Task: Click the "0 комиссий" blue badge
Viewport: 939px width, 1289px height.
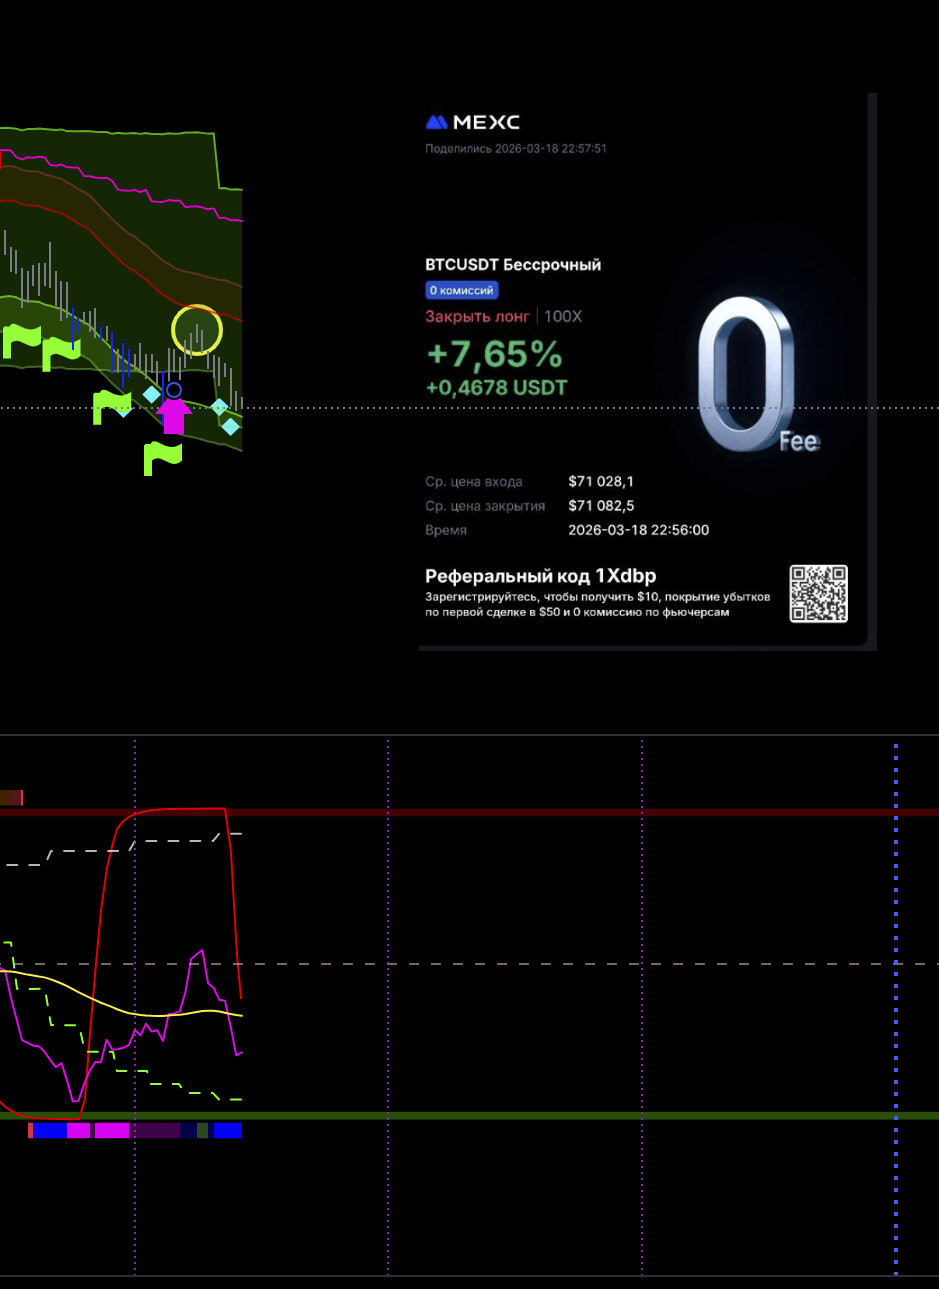Action: (461, 290)
